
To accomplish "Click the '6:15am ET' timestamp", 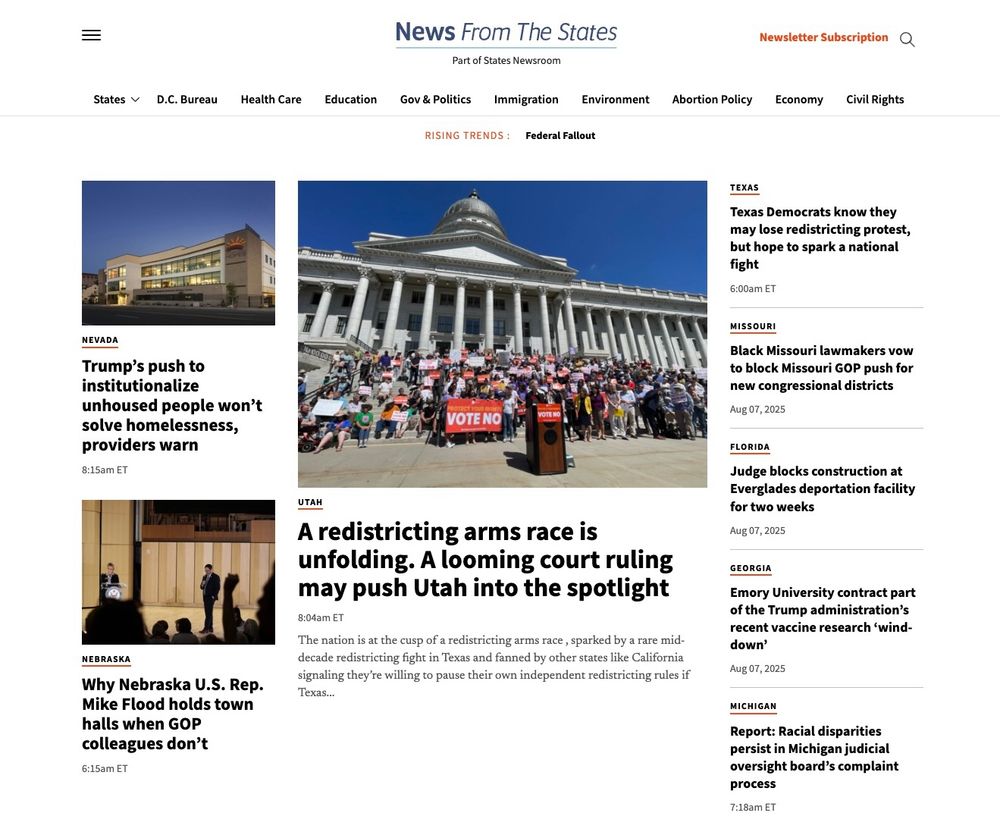I will tap(105, 769).
